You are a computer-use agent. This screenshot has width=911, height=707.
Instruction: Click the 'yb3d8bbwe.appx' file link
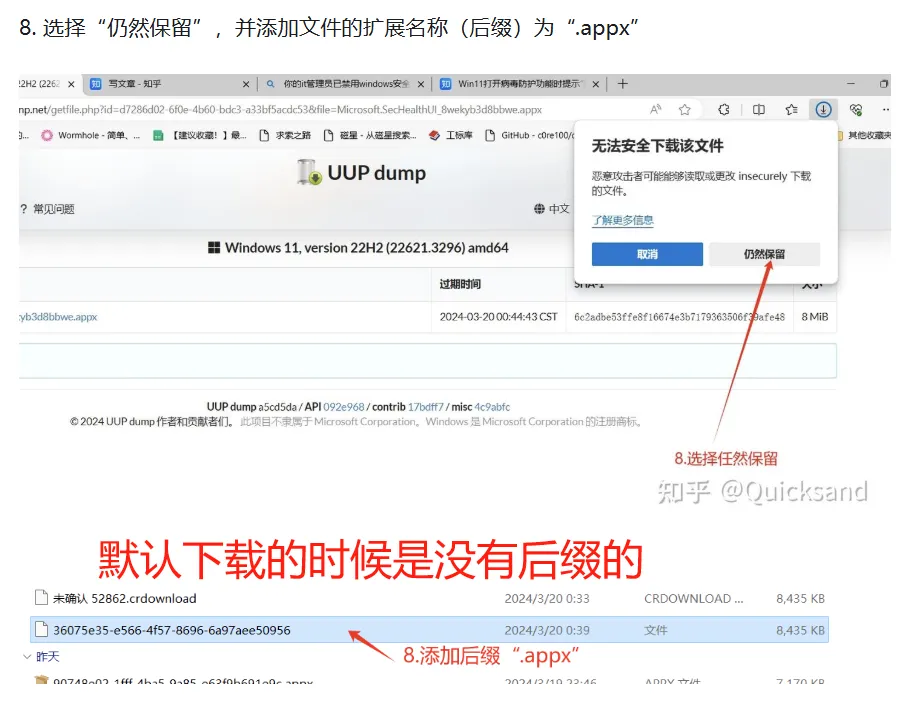click(58, 317)
